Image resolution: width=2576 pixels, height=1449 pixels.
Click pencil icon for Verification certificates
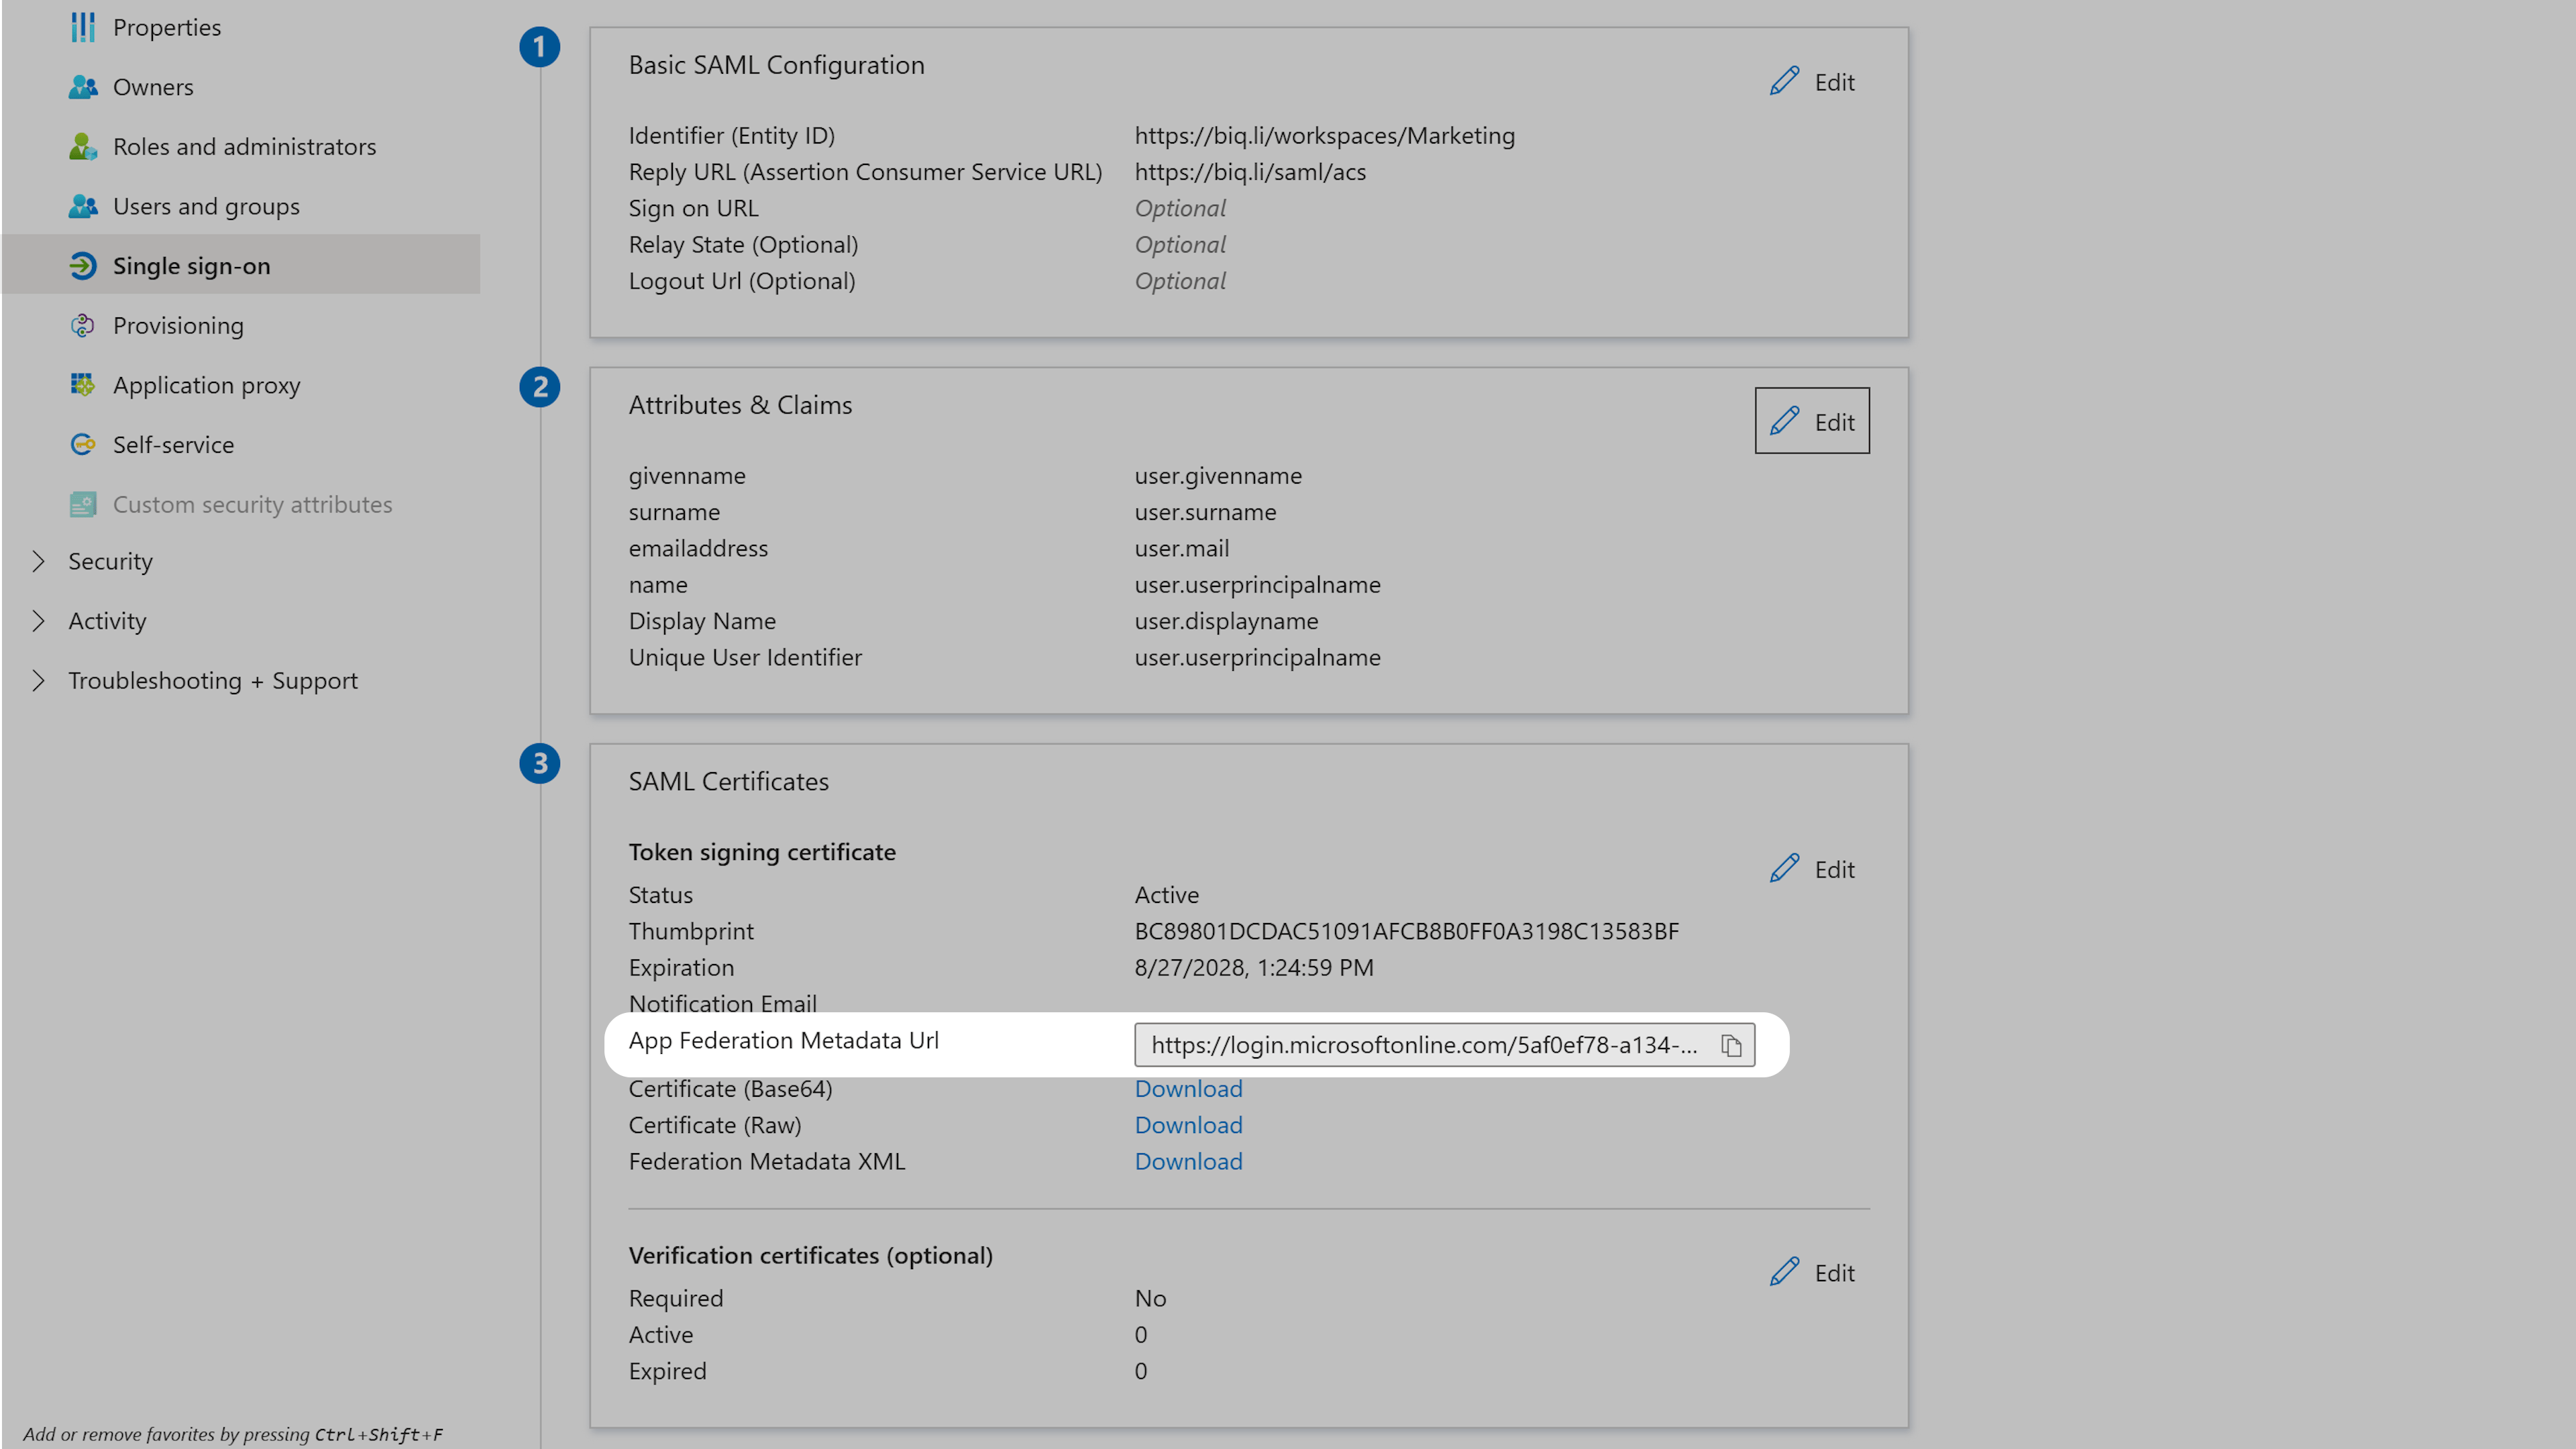click(1784, 1272)
